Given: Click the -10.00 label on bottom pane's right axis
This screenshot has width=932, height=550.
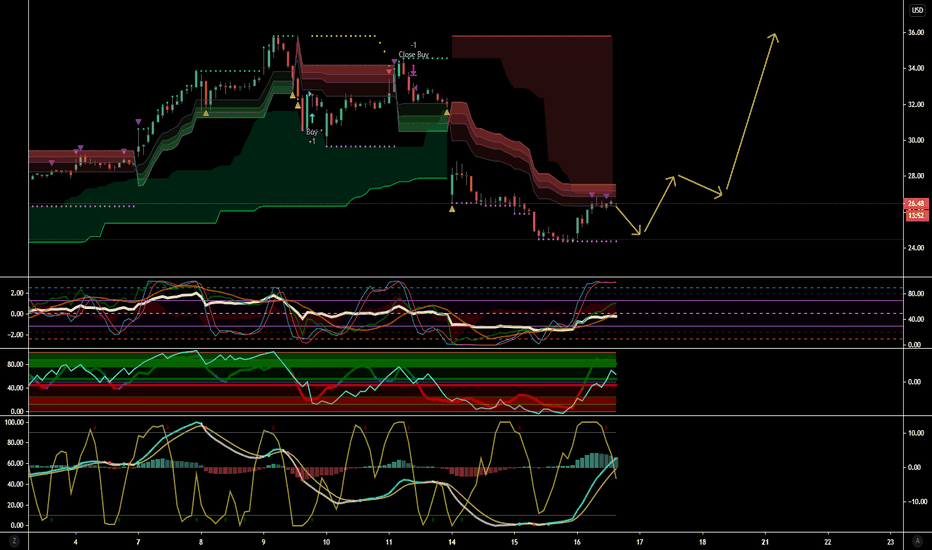Looking at the screenshot, I should coord(915,501).
